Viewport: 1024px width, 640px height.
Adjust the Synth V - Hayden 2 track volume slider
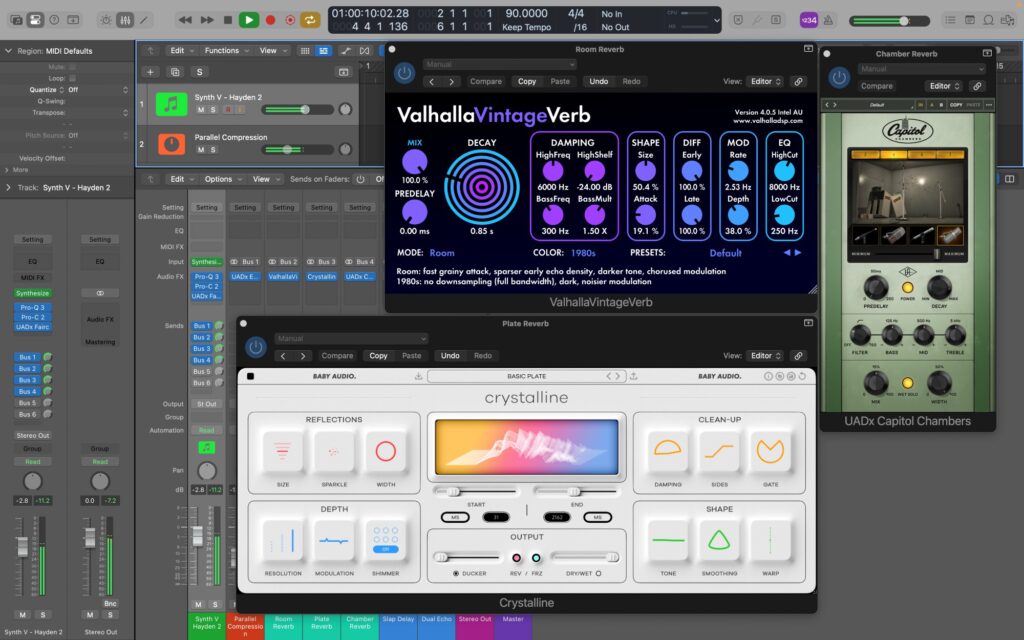point(304,109)
